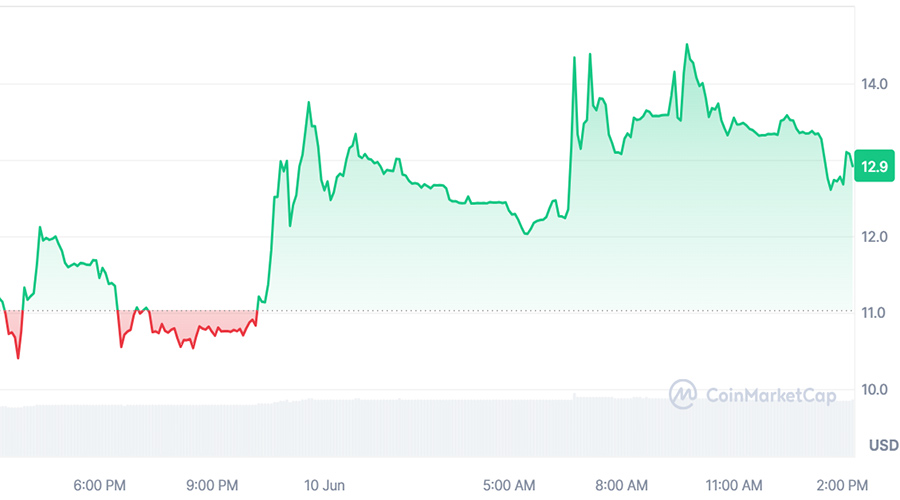Select the 8:00 AM time axis label

621,486
